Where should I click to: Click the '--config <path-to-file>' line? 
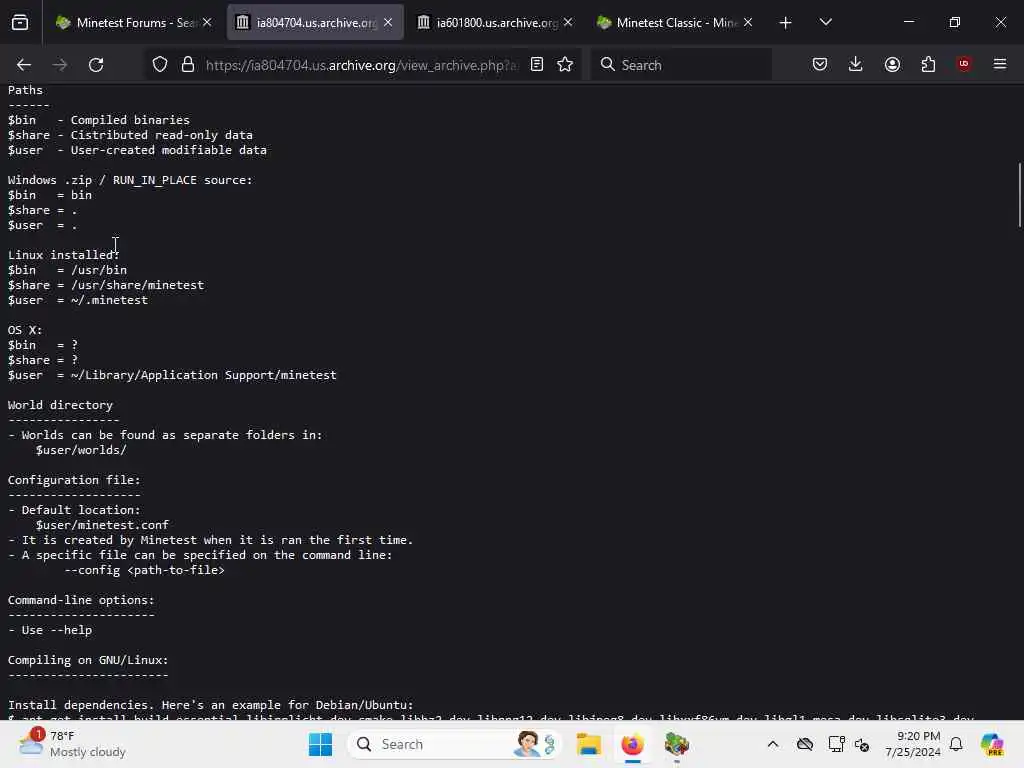coord(144,570)
